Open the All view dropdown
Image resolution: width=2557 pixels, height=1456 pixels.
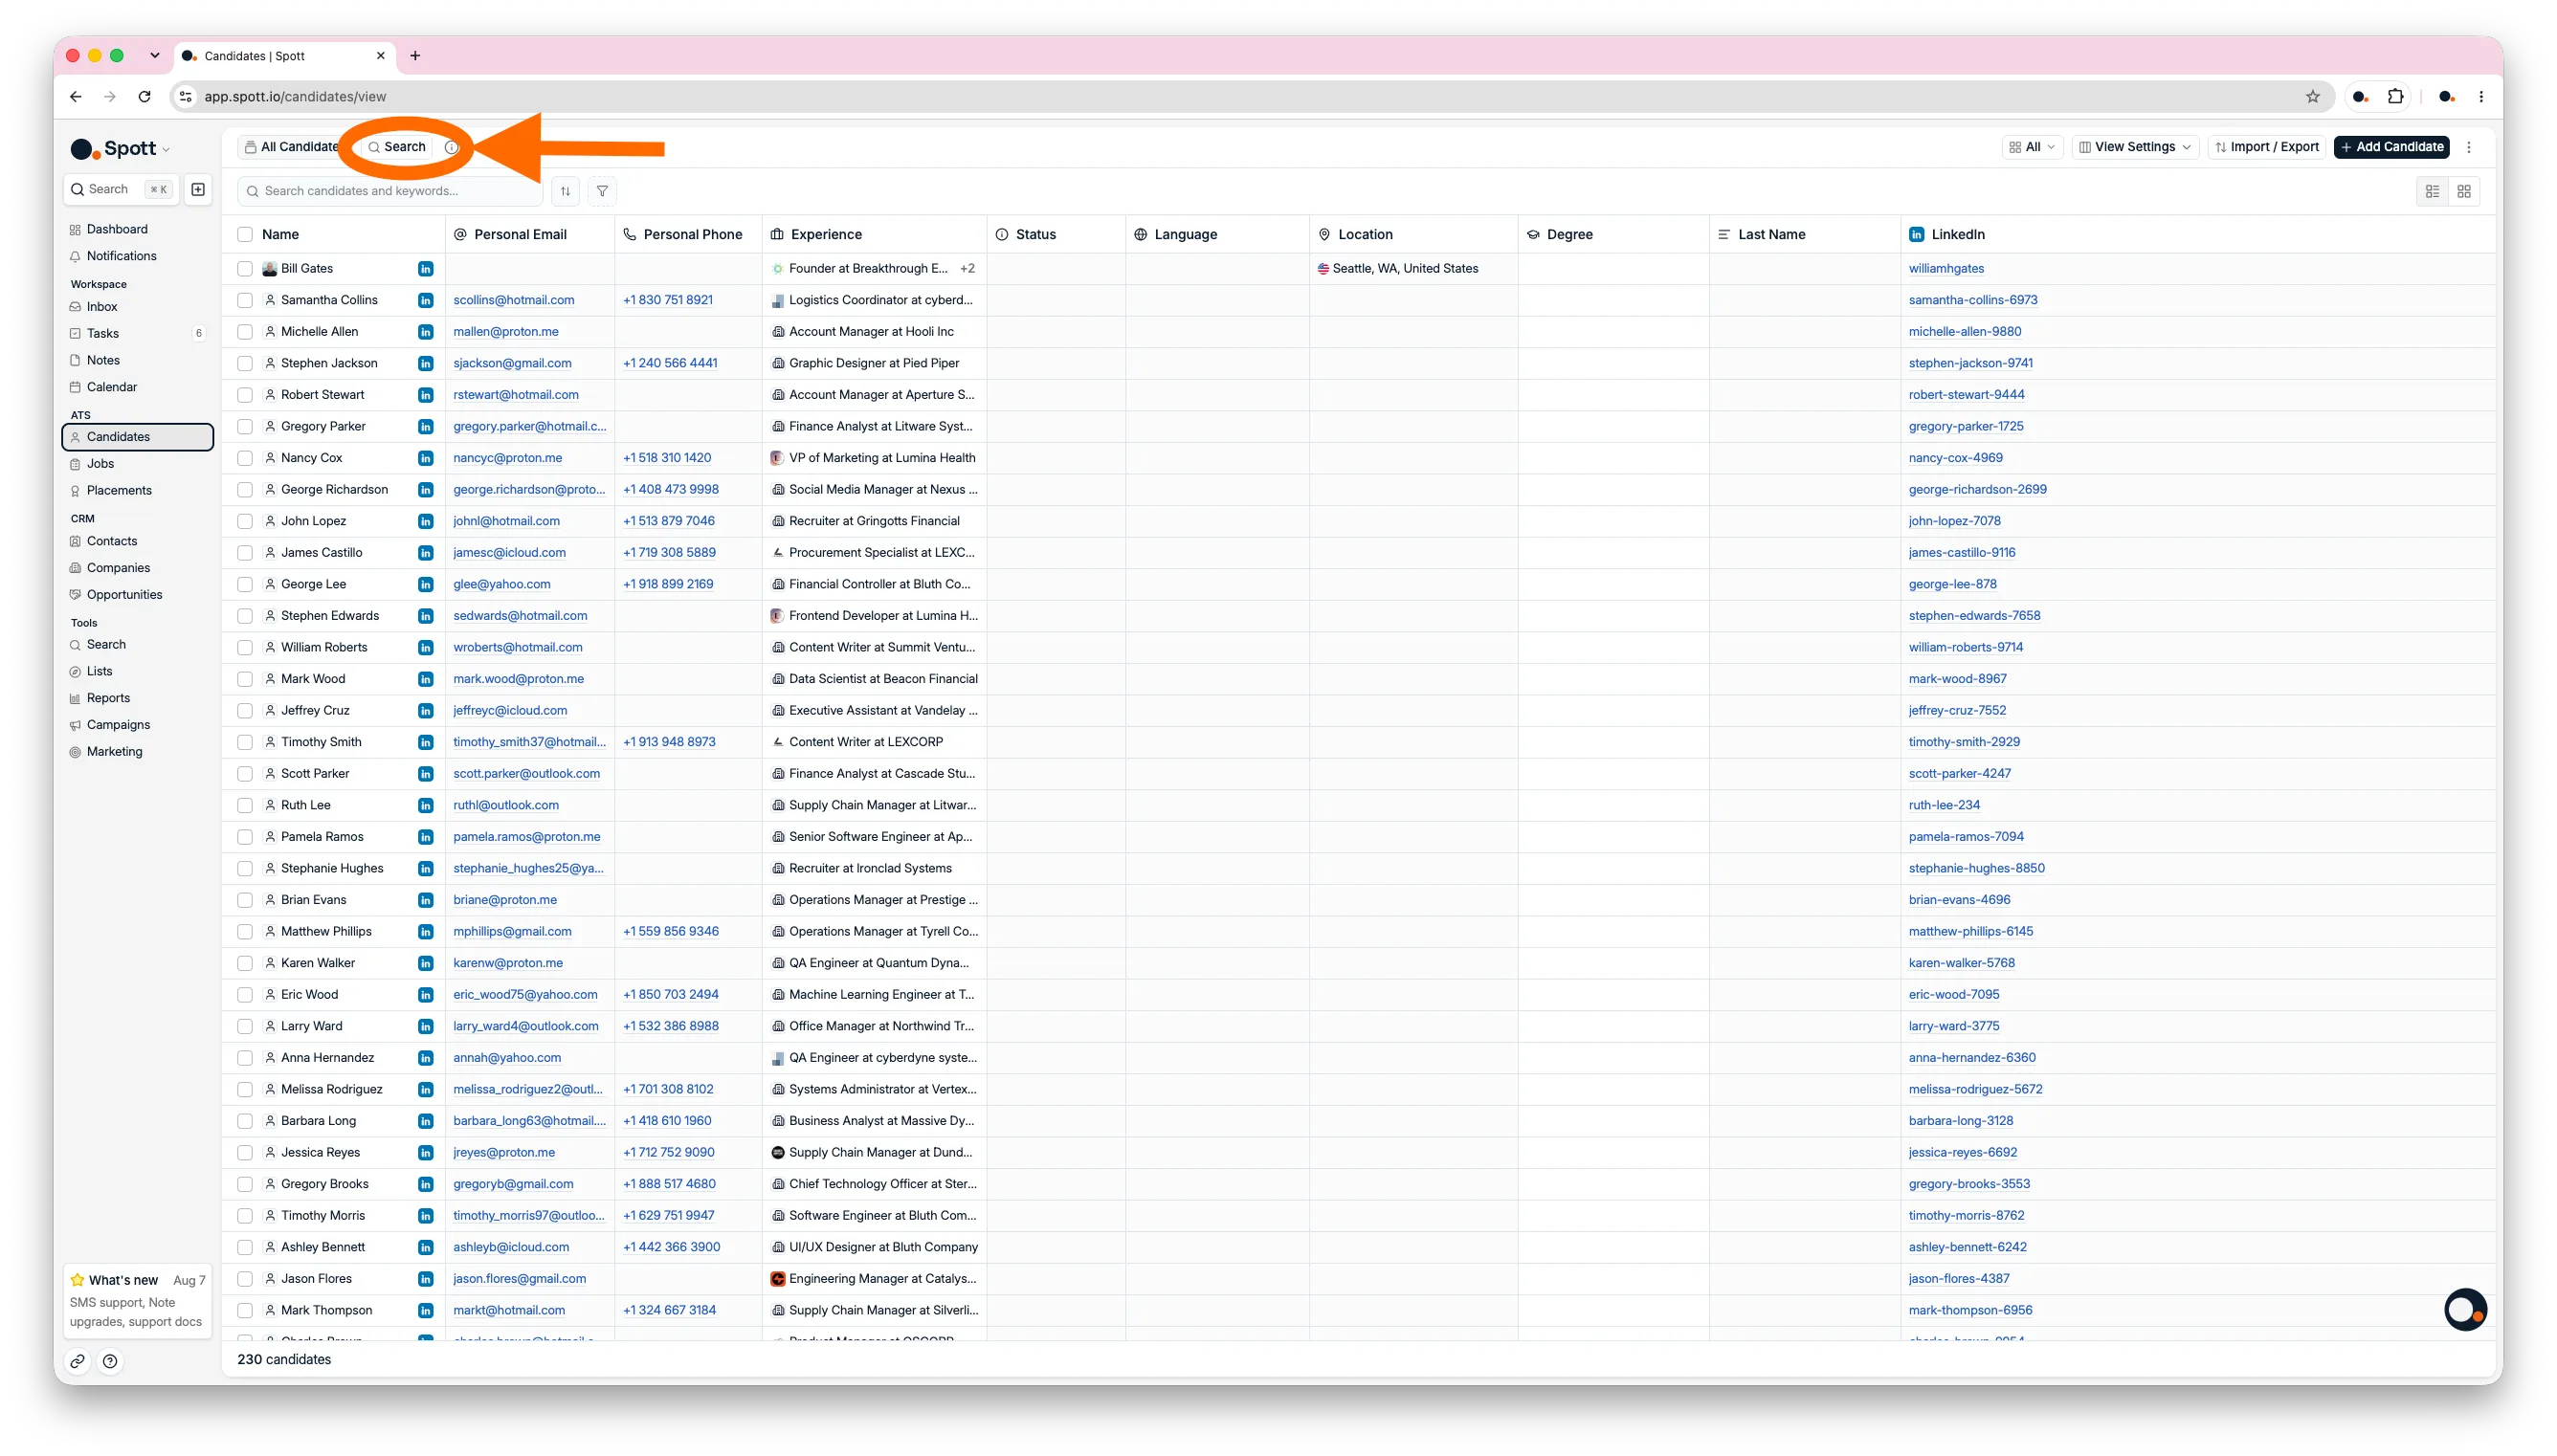2032,147
